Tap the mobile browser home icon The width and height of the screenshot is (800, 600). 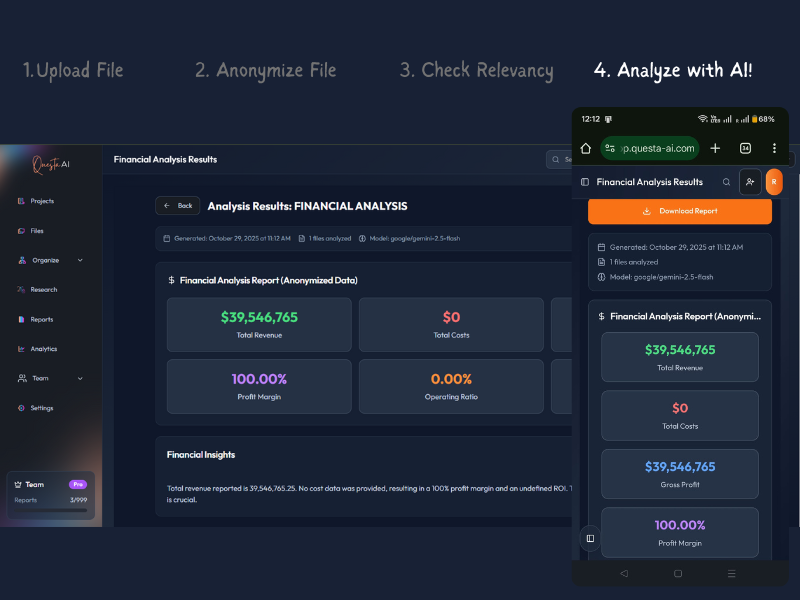point(586,148)
